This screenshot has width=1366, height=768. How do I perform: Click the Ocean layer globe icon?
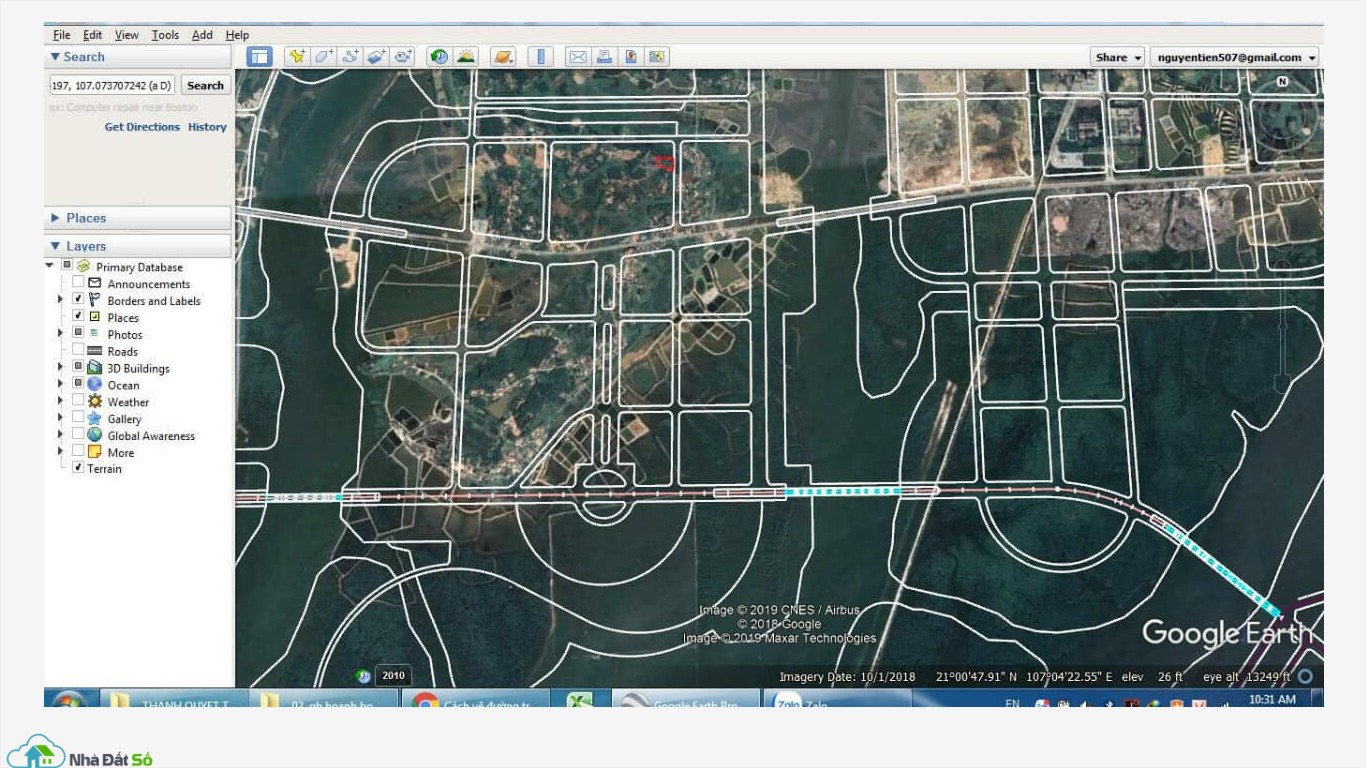pos(95,385)
